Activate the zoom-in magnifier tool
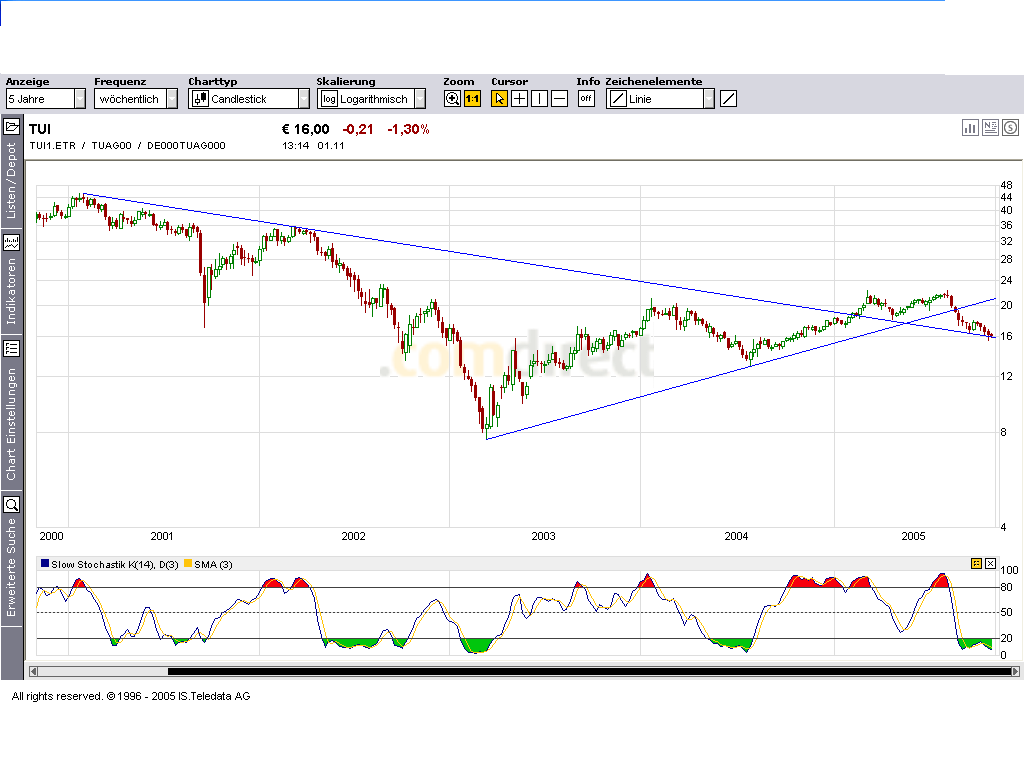Image resolution: width=1024 pixels, height=768 pixels. (452, 98)
